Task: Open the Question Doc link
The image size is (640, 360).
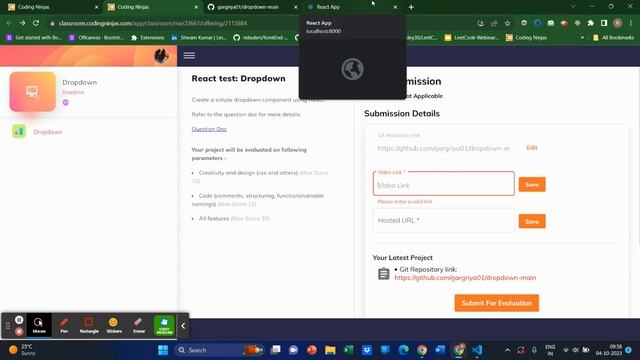Action: (209, 129)
